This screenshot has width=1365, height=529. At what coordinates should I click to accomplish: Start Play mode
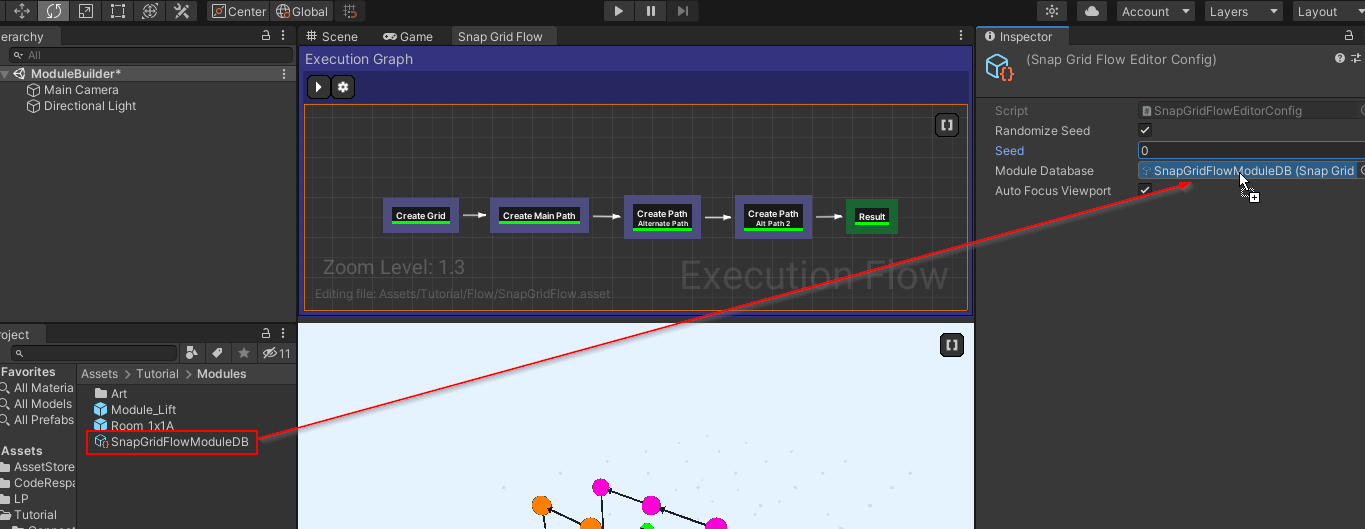tap(619, 11)
